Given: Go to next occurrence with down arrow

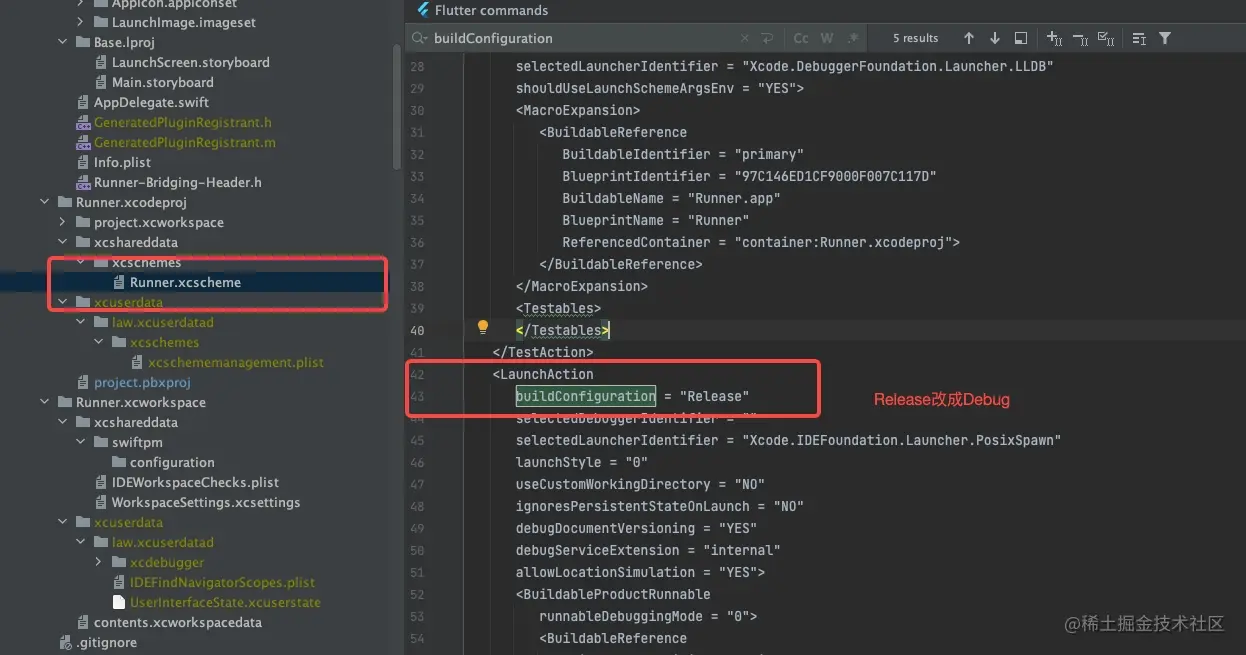Looking at the screenshot, I should tap(994, 38).
